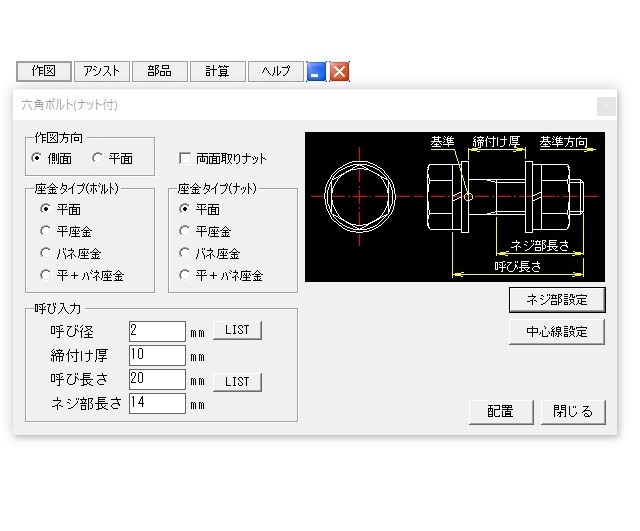The image size is (640, 531).
Task: Open the ヘルプ menu
Action: [275, 71]
